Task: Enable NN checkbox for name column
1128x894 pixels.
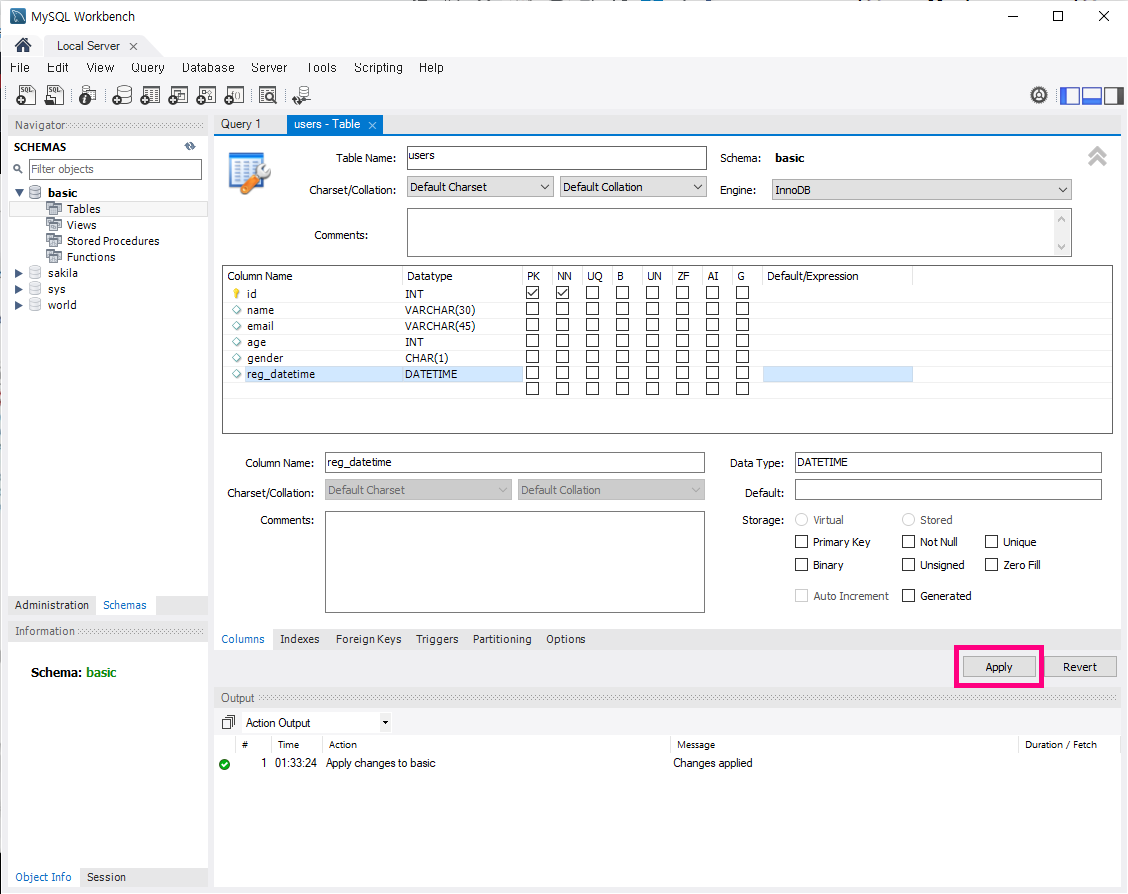Action: coord(563,309)
